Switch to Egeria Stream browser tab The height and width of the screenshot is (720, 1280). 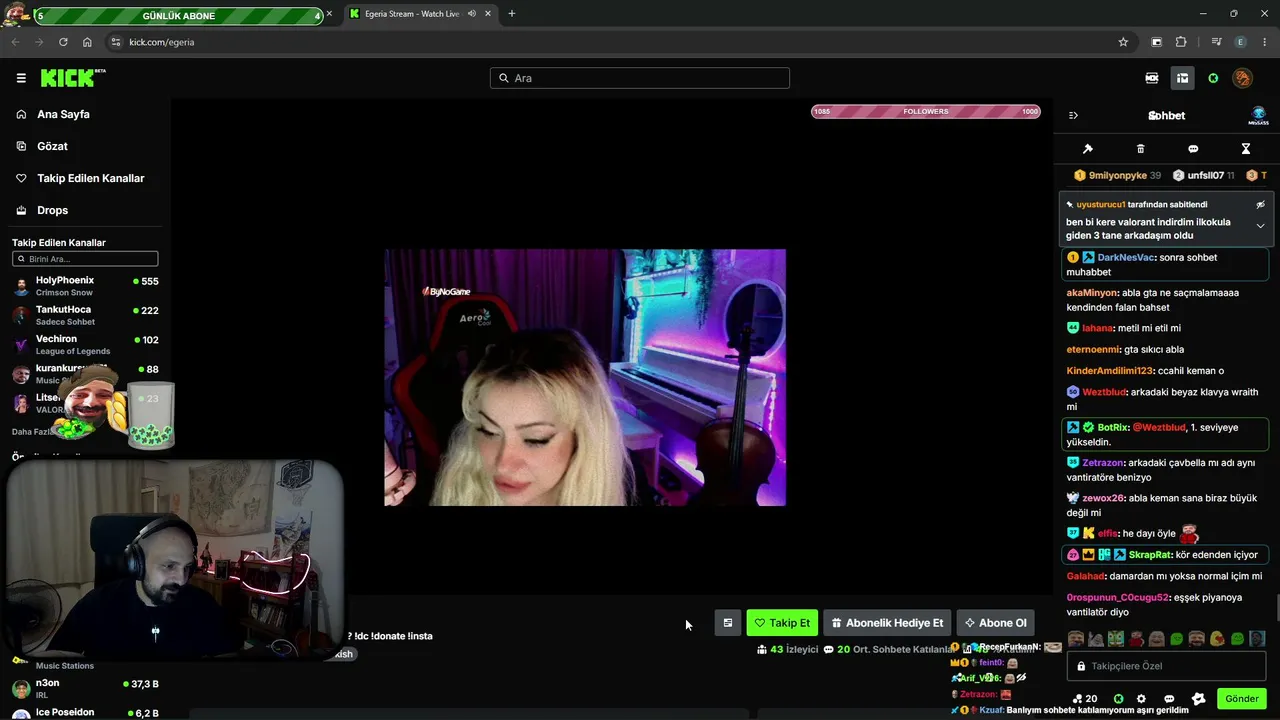coord(420,14)
